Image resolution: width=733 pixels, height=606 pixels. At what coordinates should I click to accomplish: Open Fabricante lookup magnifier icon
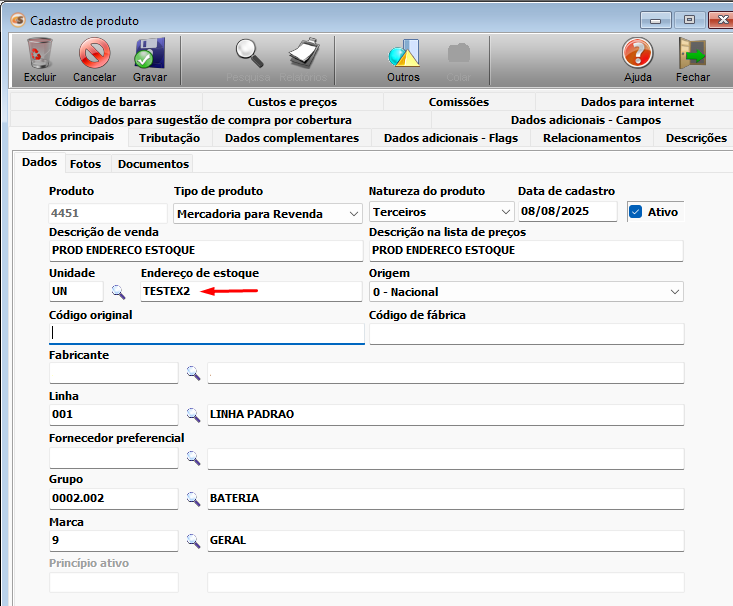[x=194, y=373]
